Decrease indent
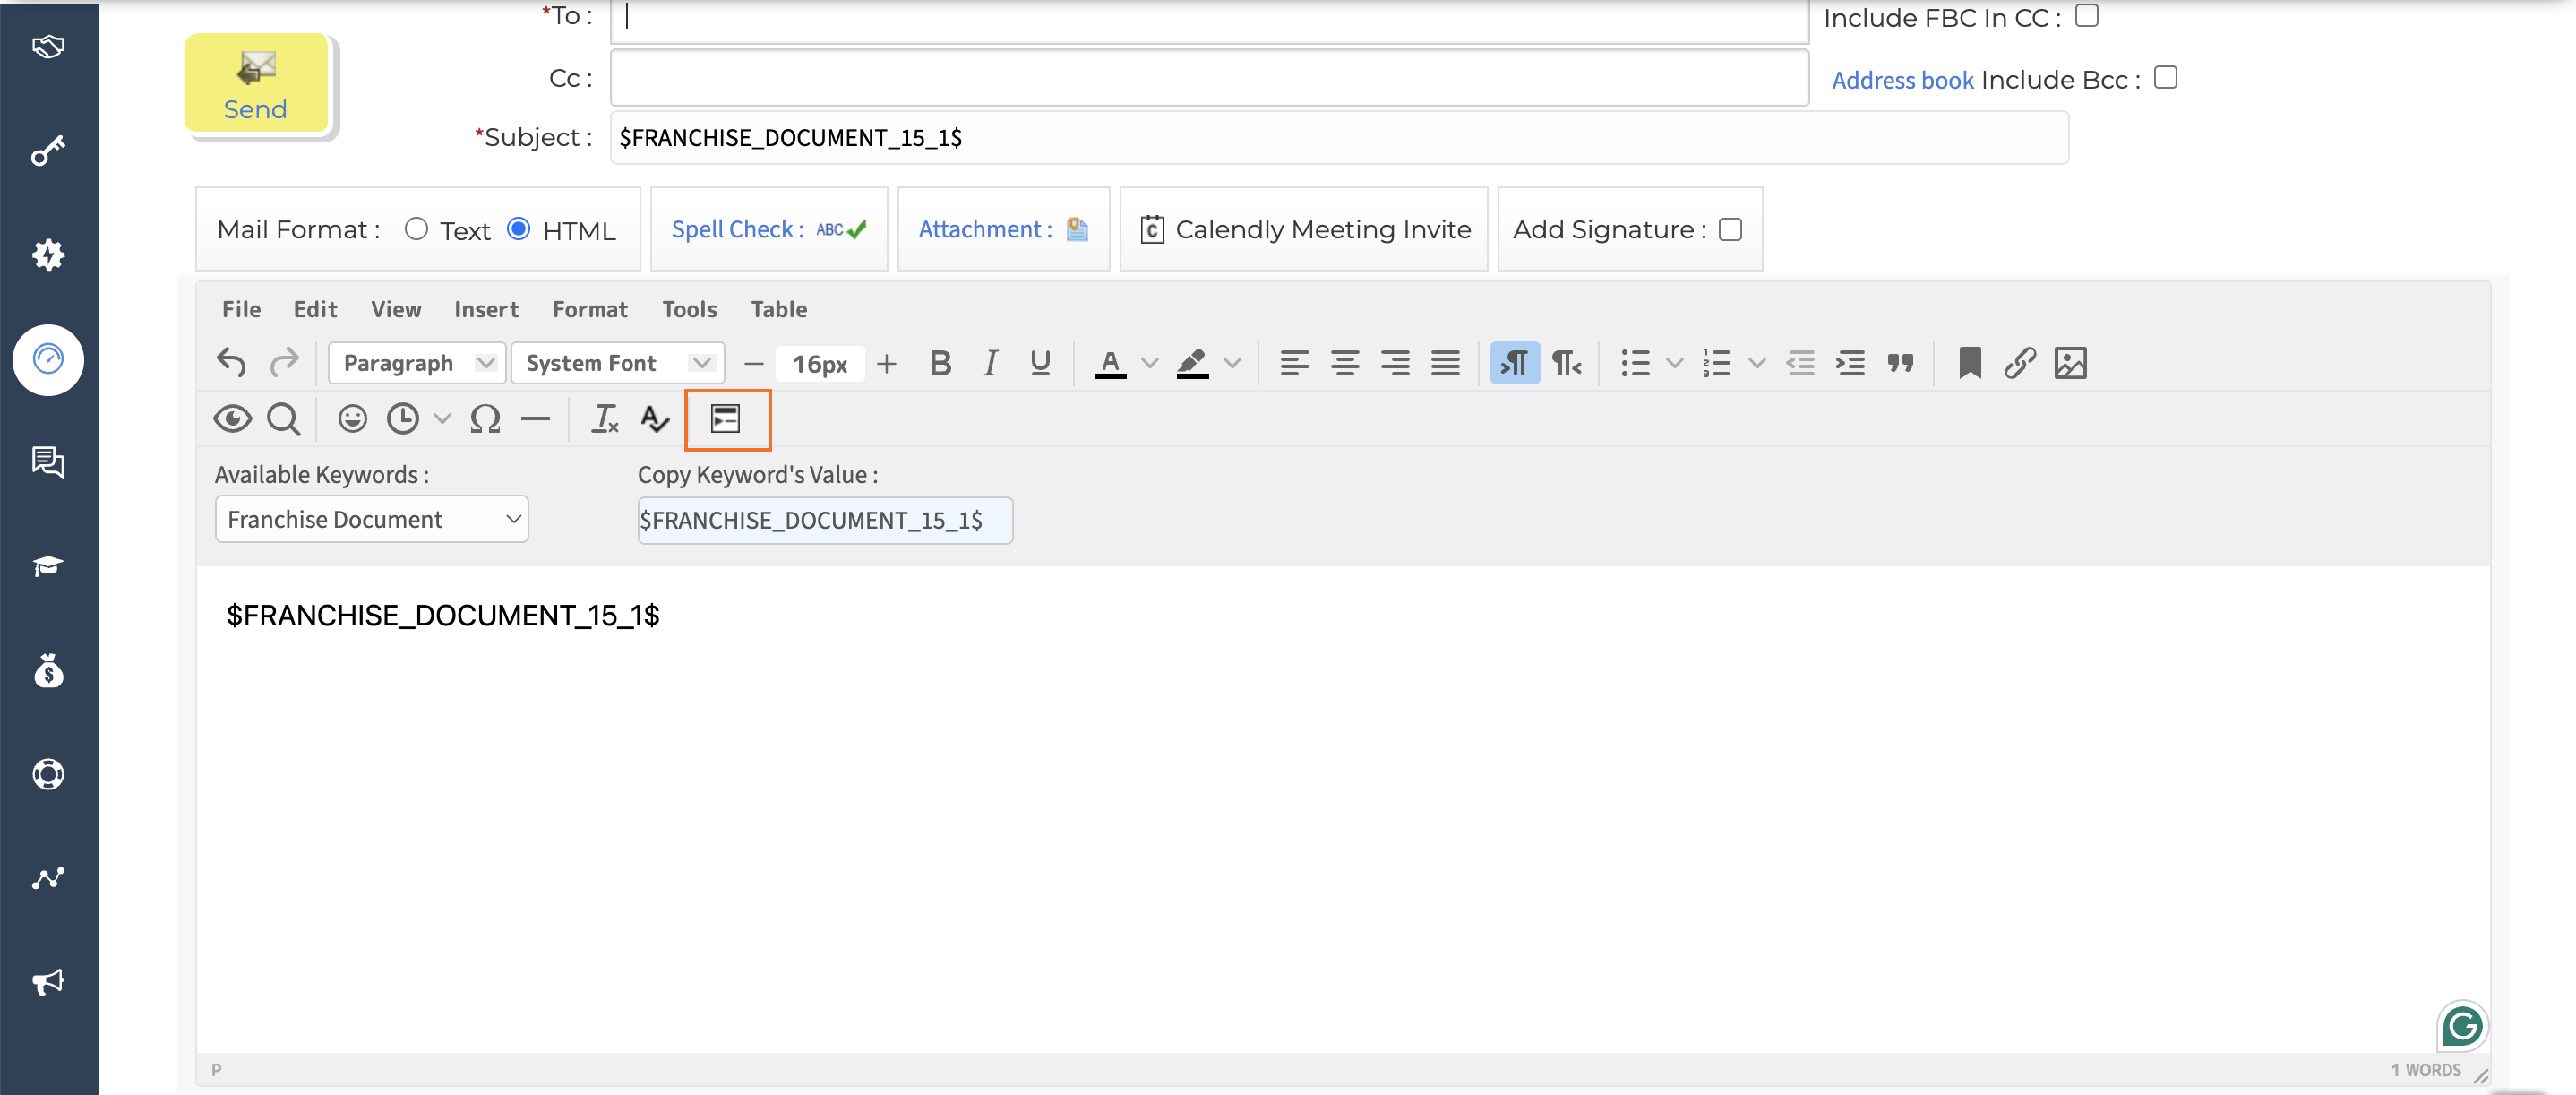 (1800, 362)
